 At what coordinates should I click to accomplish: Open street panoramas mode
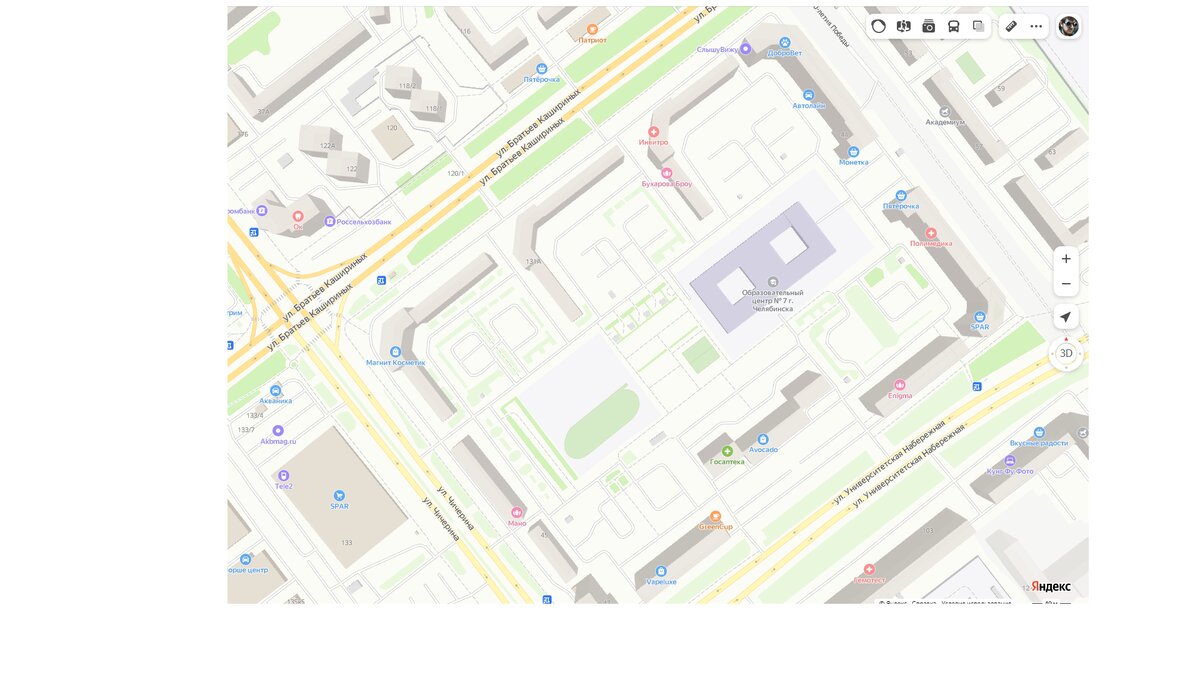[x=904, y=26]
